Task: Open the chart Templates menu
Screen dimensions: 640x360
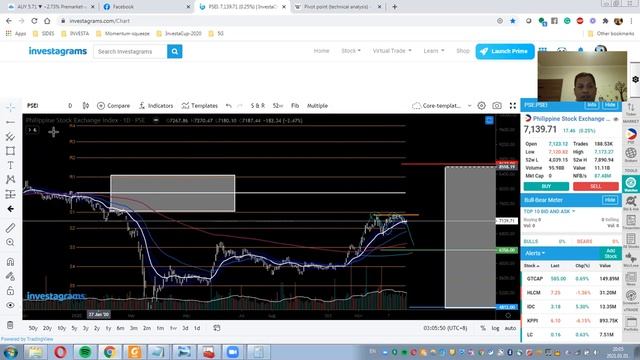Action: click(x=200, y=106)
